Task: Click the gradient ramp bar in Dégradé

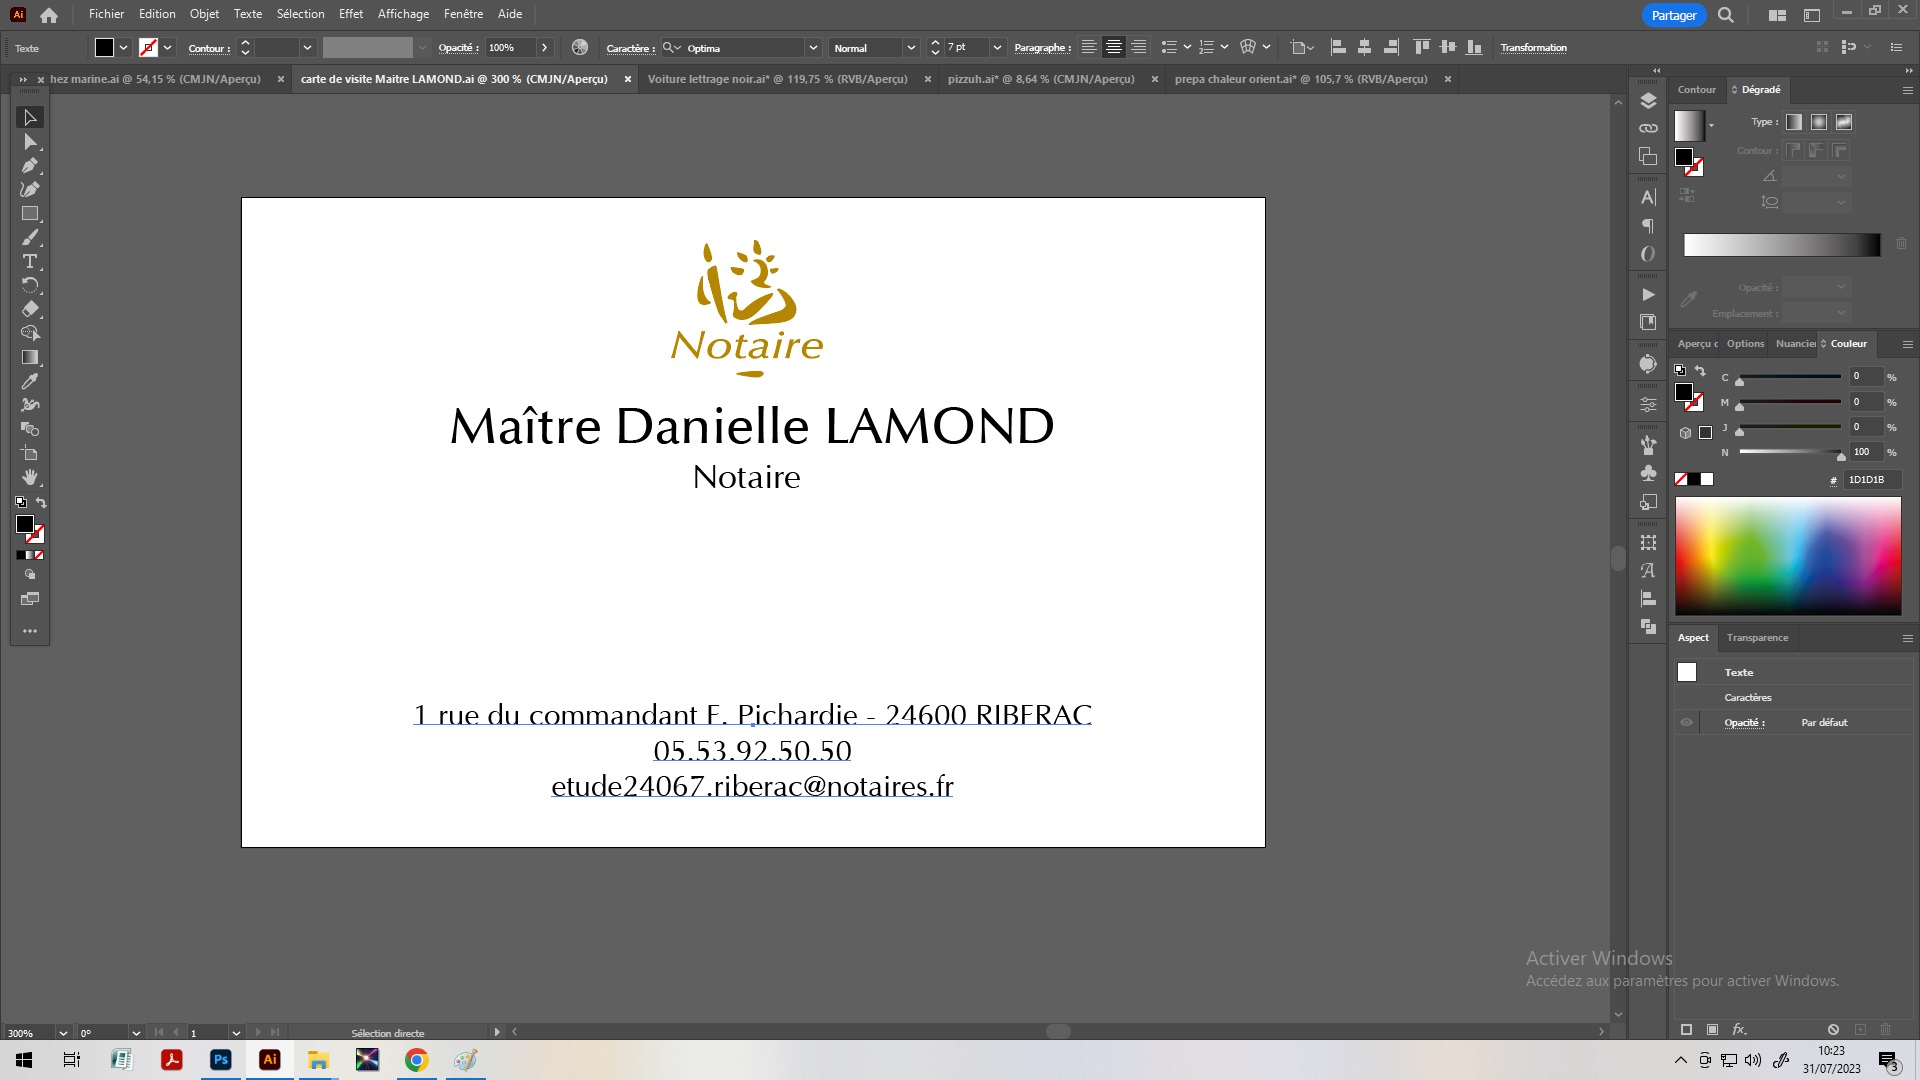Action: (1781, 245)
